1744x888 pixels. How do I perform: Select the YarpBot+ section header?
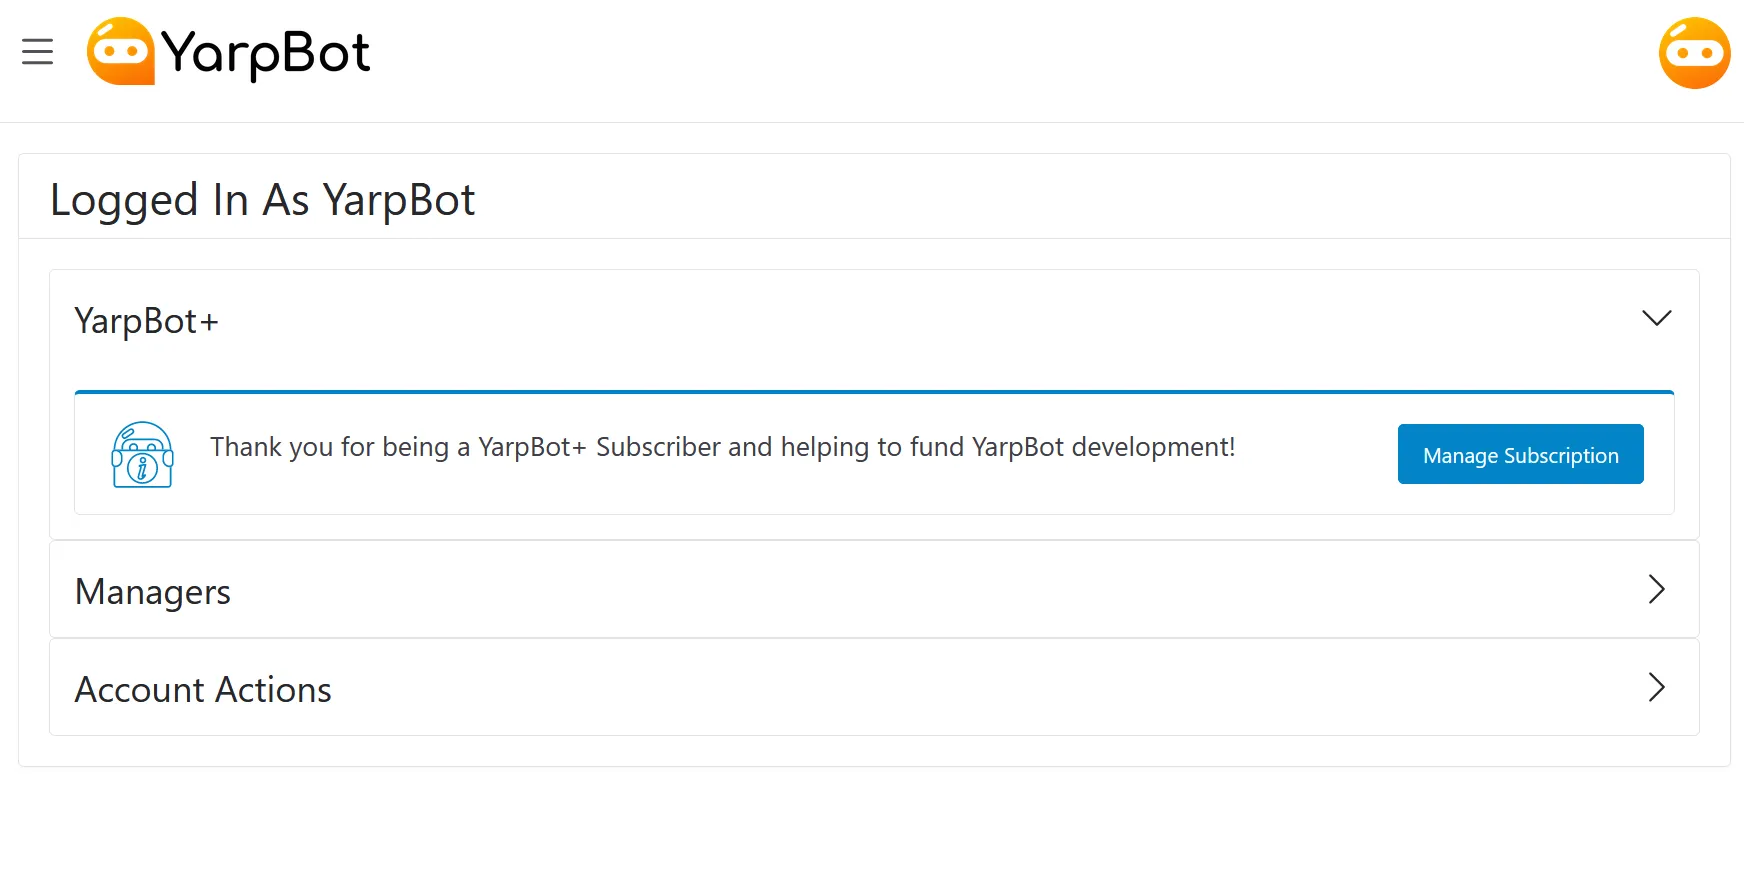click(146, 320)
